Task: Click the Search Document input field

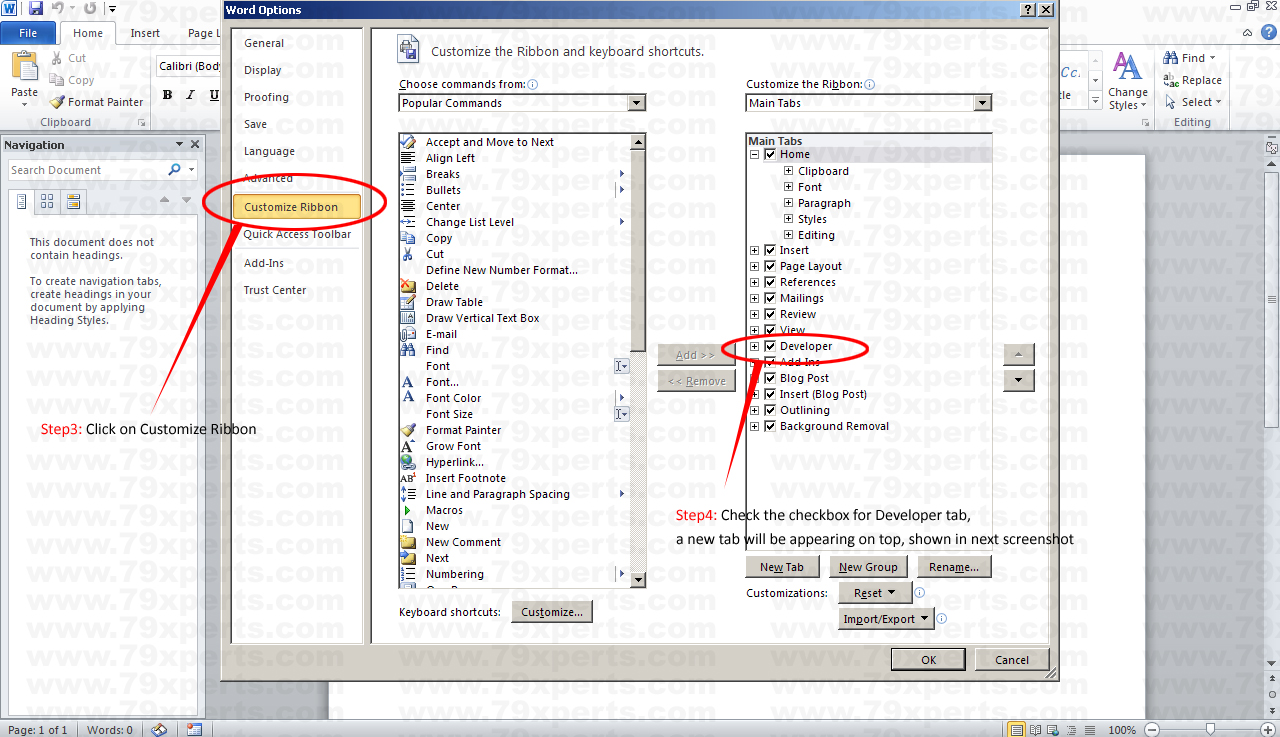Action: click(x=88, y=170)
